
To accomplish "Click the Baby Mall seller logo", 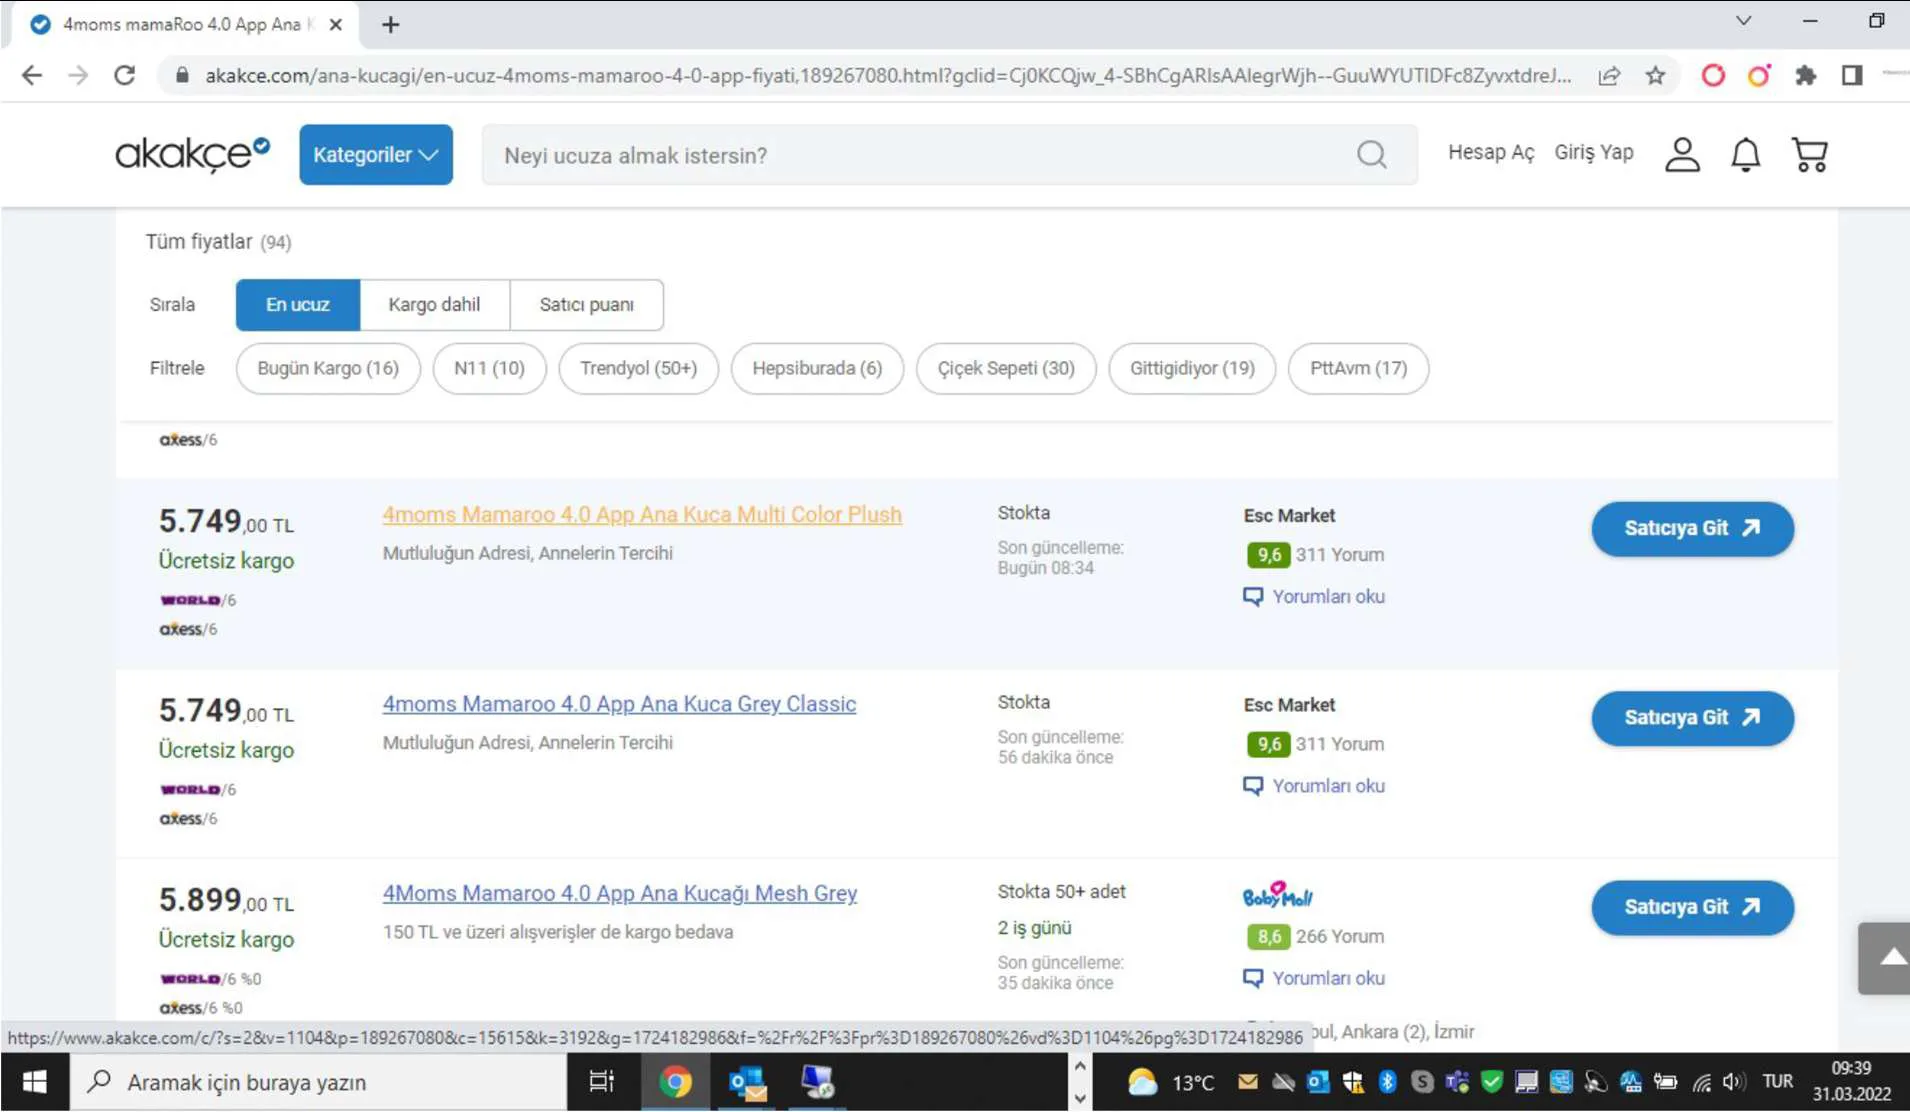I will pyautogui.click(x=1278, y=895).
